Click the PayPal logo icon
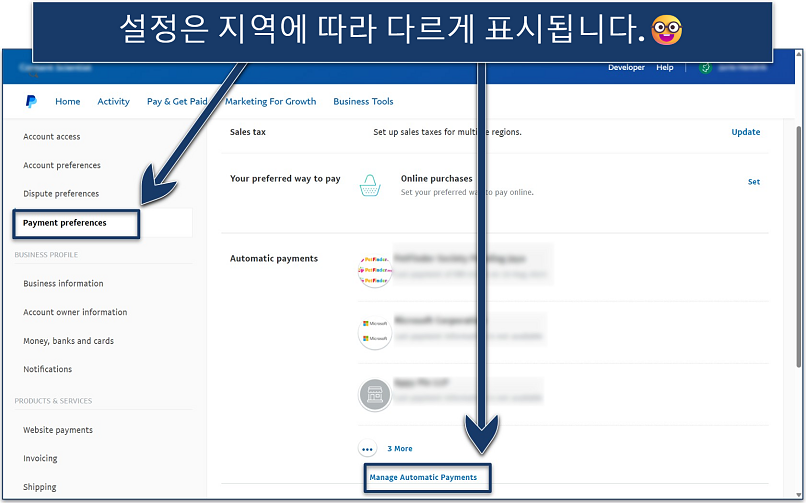The image size is (806, 503). tap(32, 101)
